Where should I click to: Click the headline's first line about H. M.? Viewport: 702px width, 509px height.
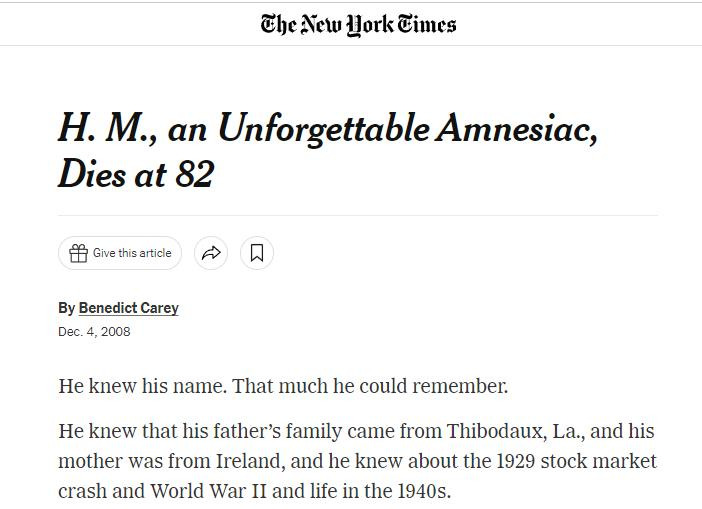coord(327,129)
